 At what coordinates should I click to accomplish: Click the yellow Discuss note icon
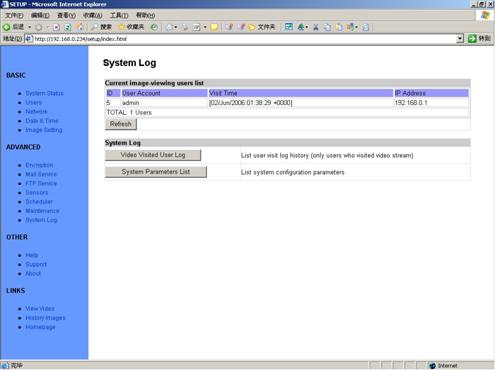tap(214, 27)
